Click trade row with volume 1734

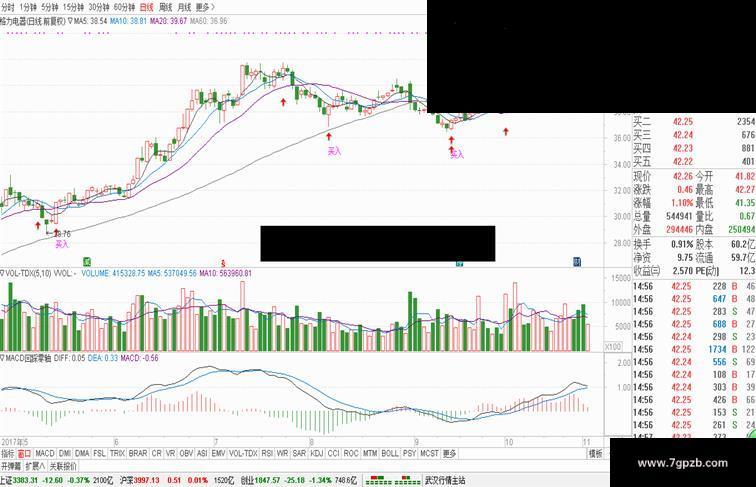tap(694, 349)
